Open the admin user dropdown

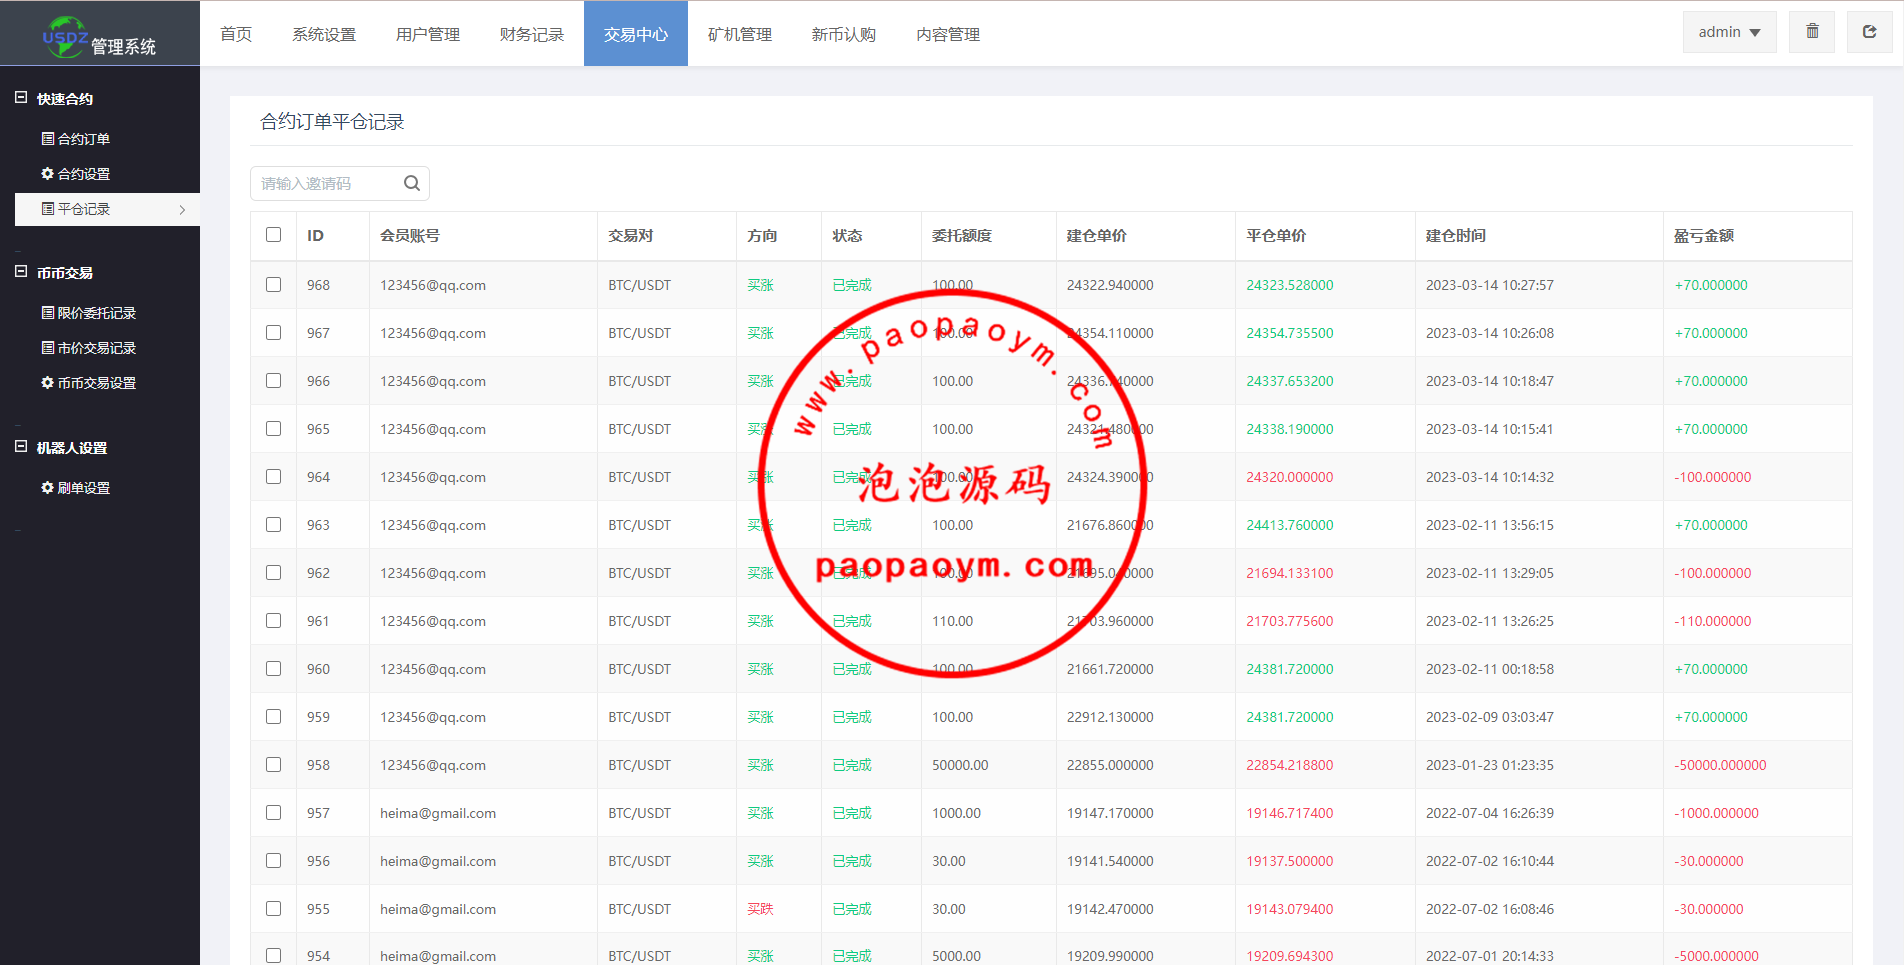click(x=1729, y=32)
